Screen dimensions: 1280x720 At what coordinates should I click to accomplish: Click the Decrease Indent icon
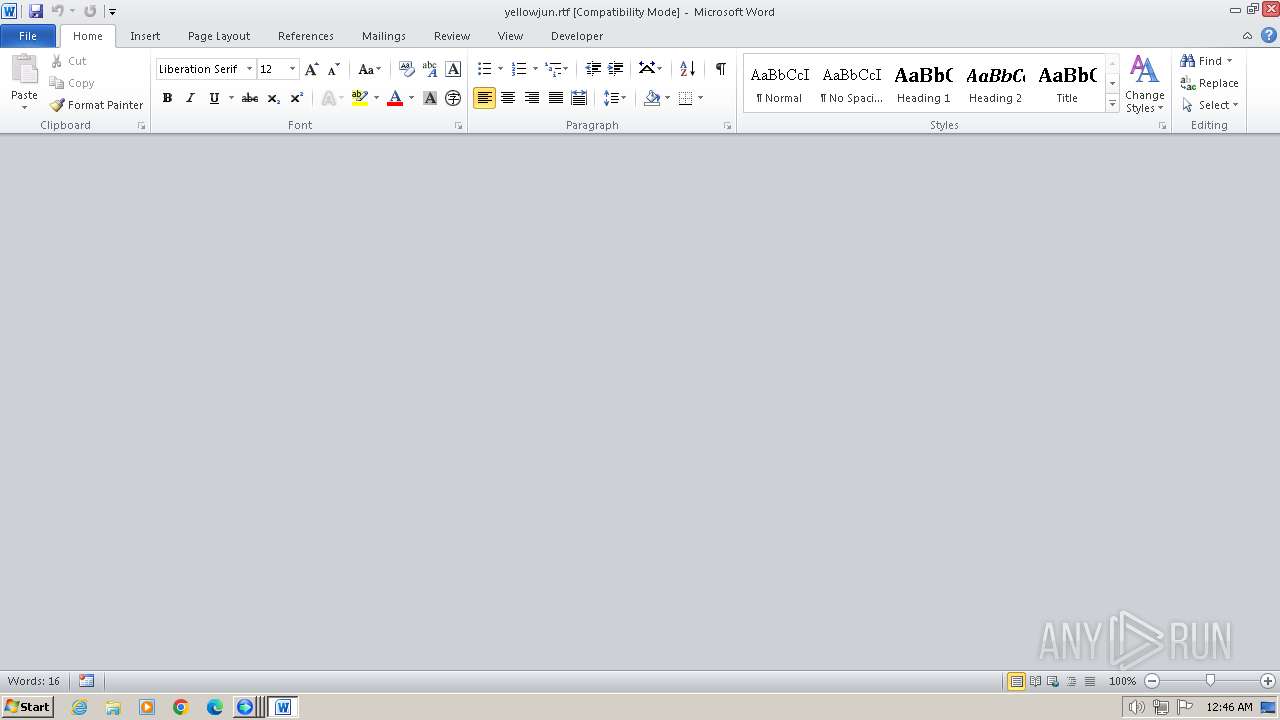coord(593,69)
